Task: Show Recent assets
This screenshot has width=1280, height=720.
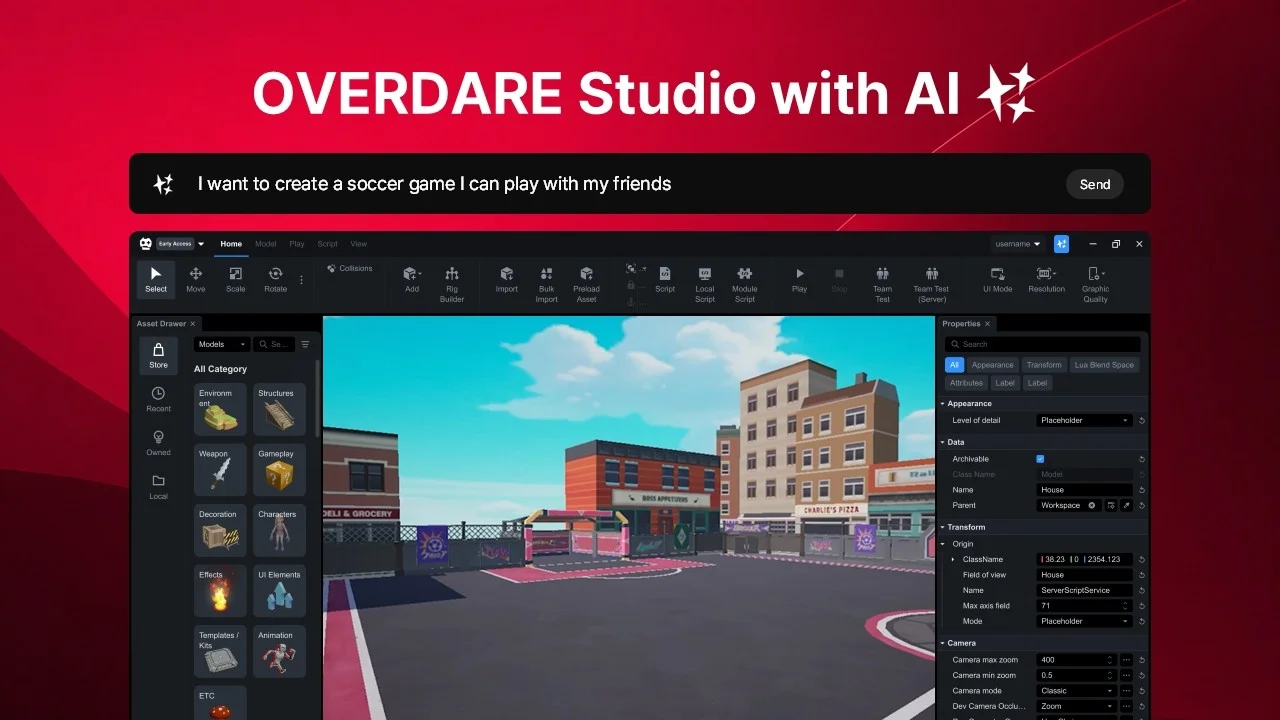Action: click(158, 399)
